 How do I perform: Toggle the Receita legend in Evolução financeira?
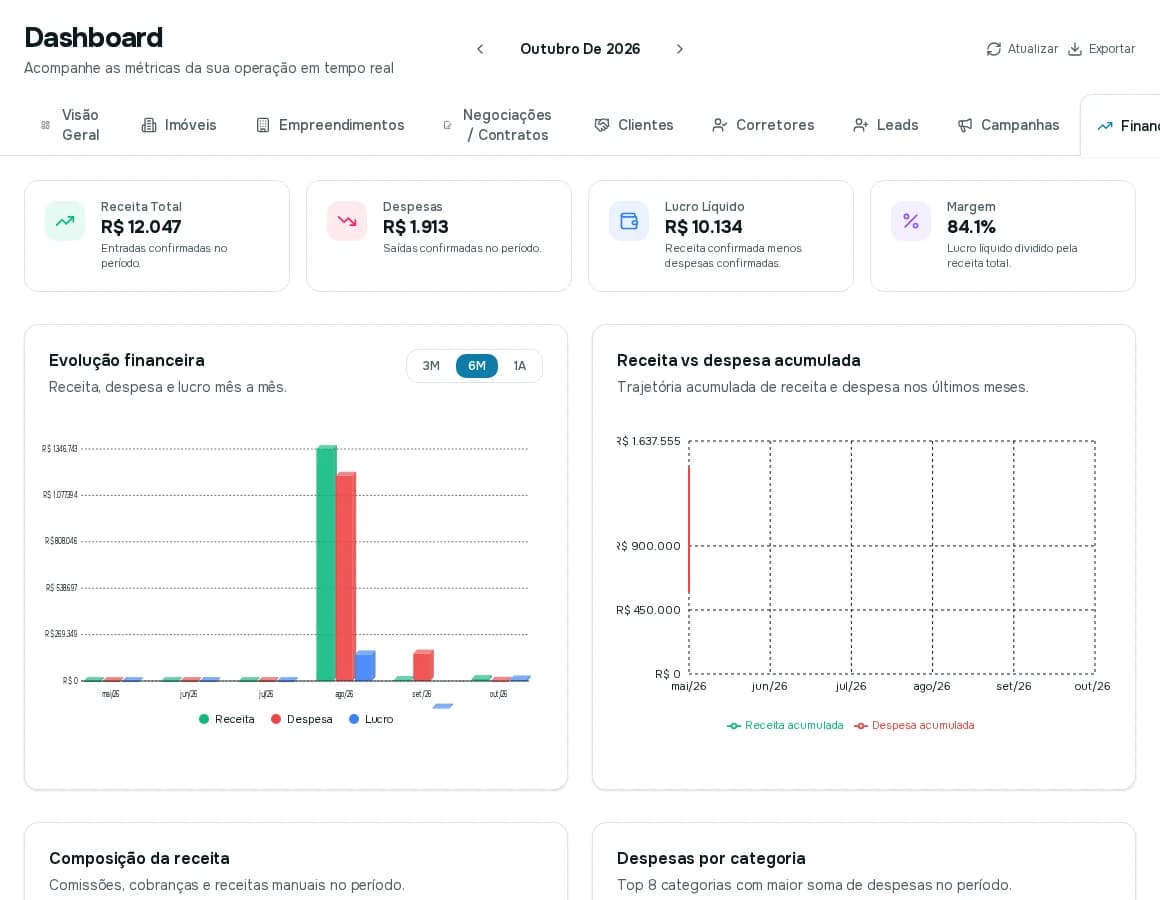[227, 719]
